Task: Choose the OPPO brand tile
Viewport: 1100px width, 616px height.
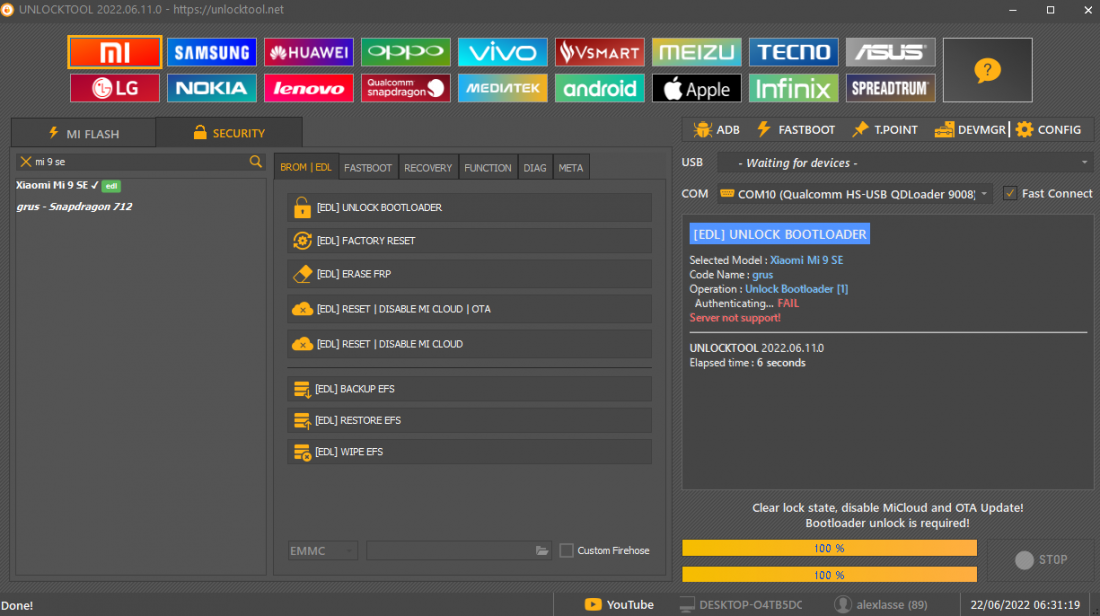Action: click(405, 52)
